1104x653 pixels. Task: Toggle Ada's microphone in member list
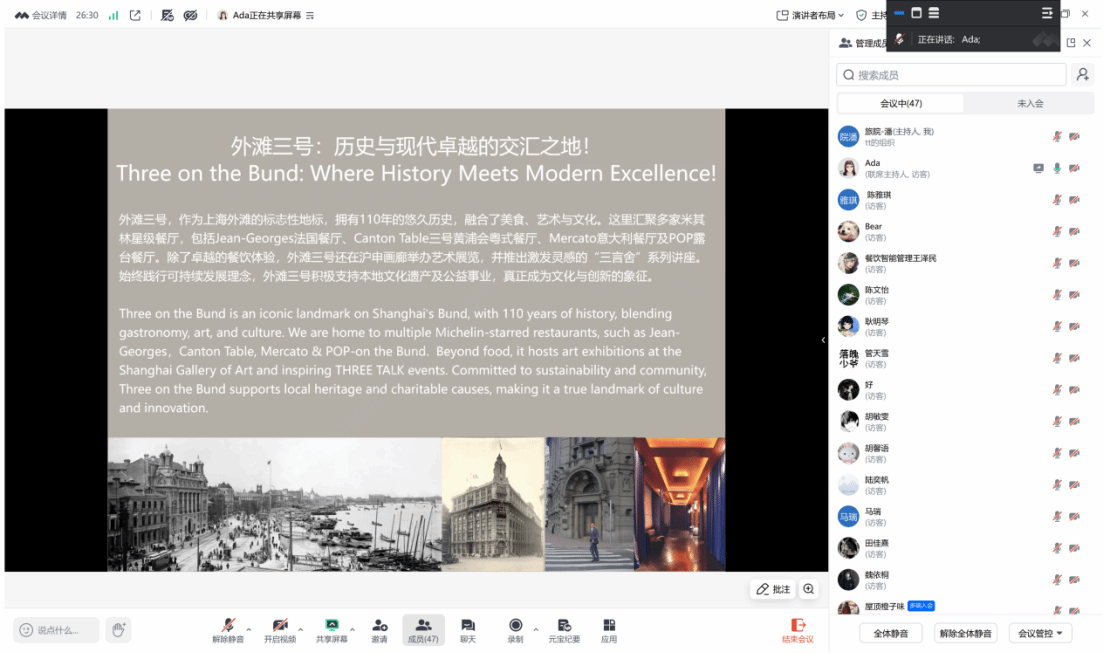(1057, 168)
